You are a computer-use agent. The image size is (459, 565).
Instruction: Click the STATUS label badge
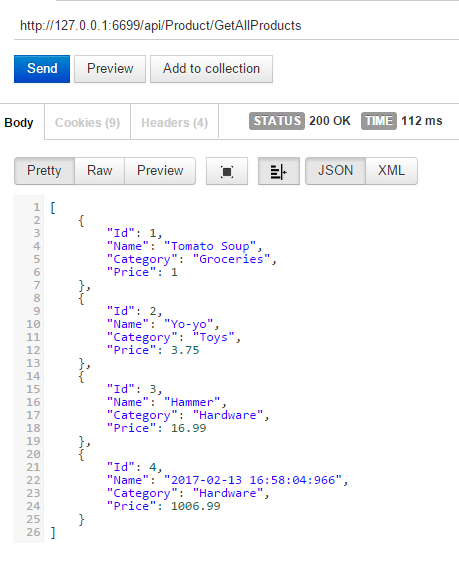[x=277, y=121]
